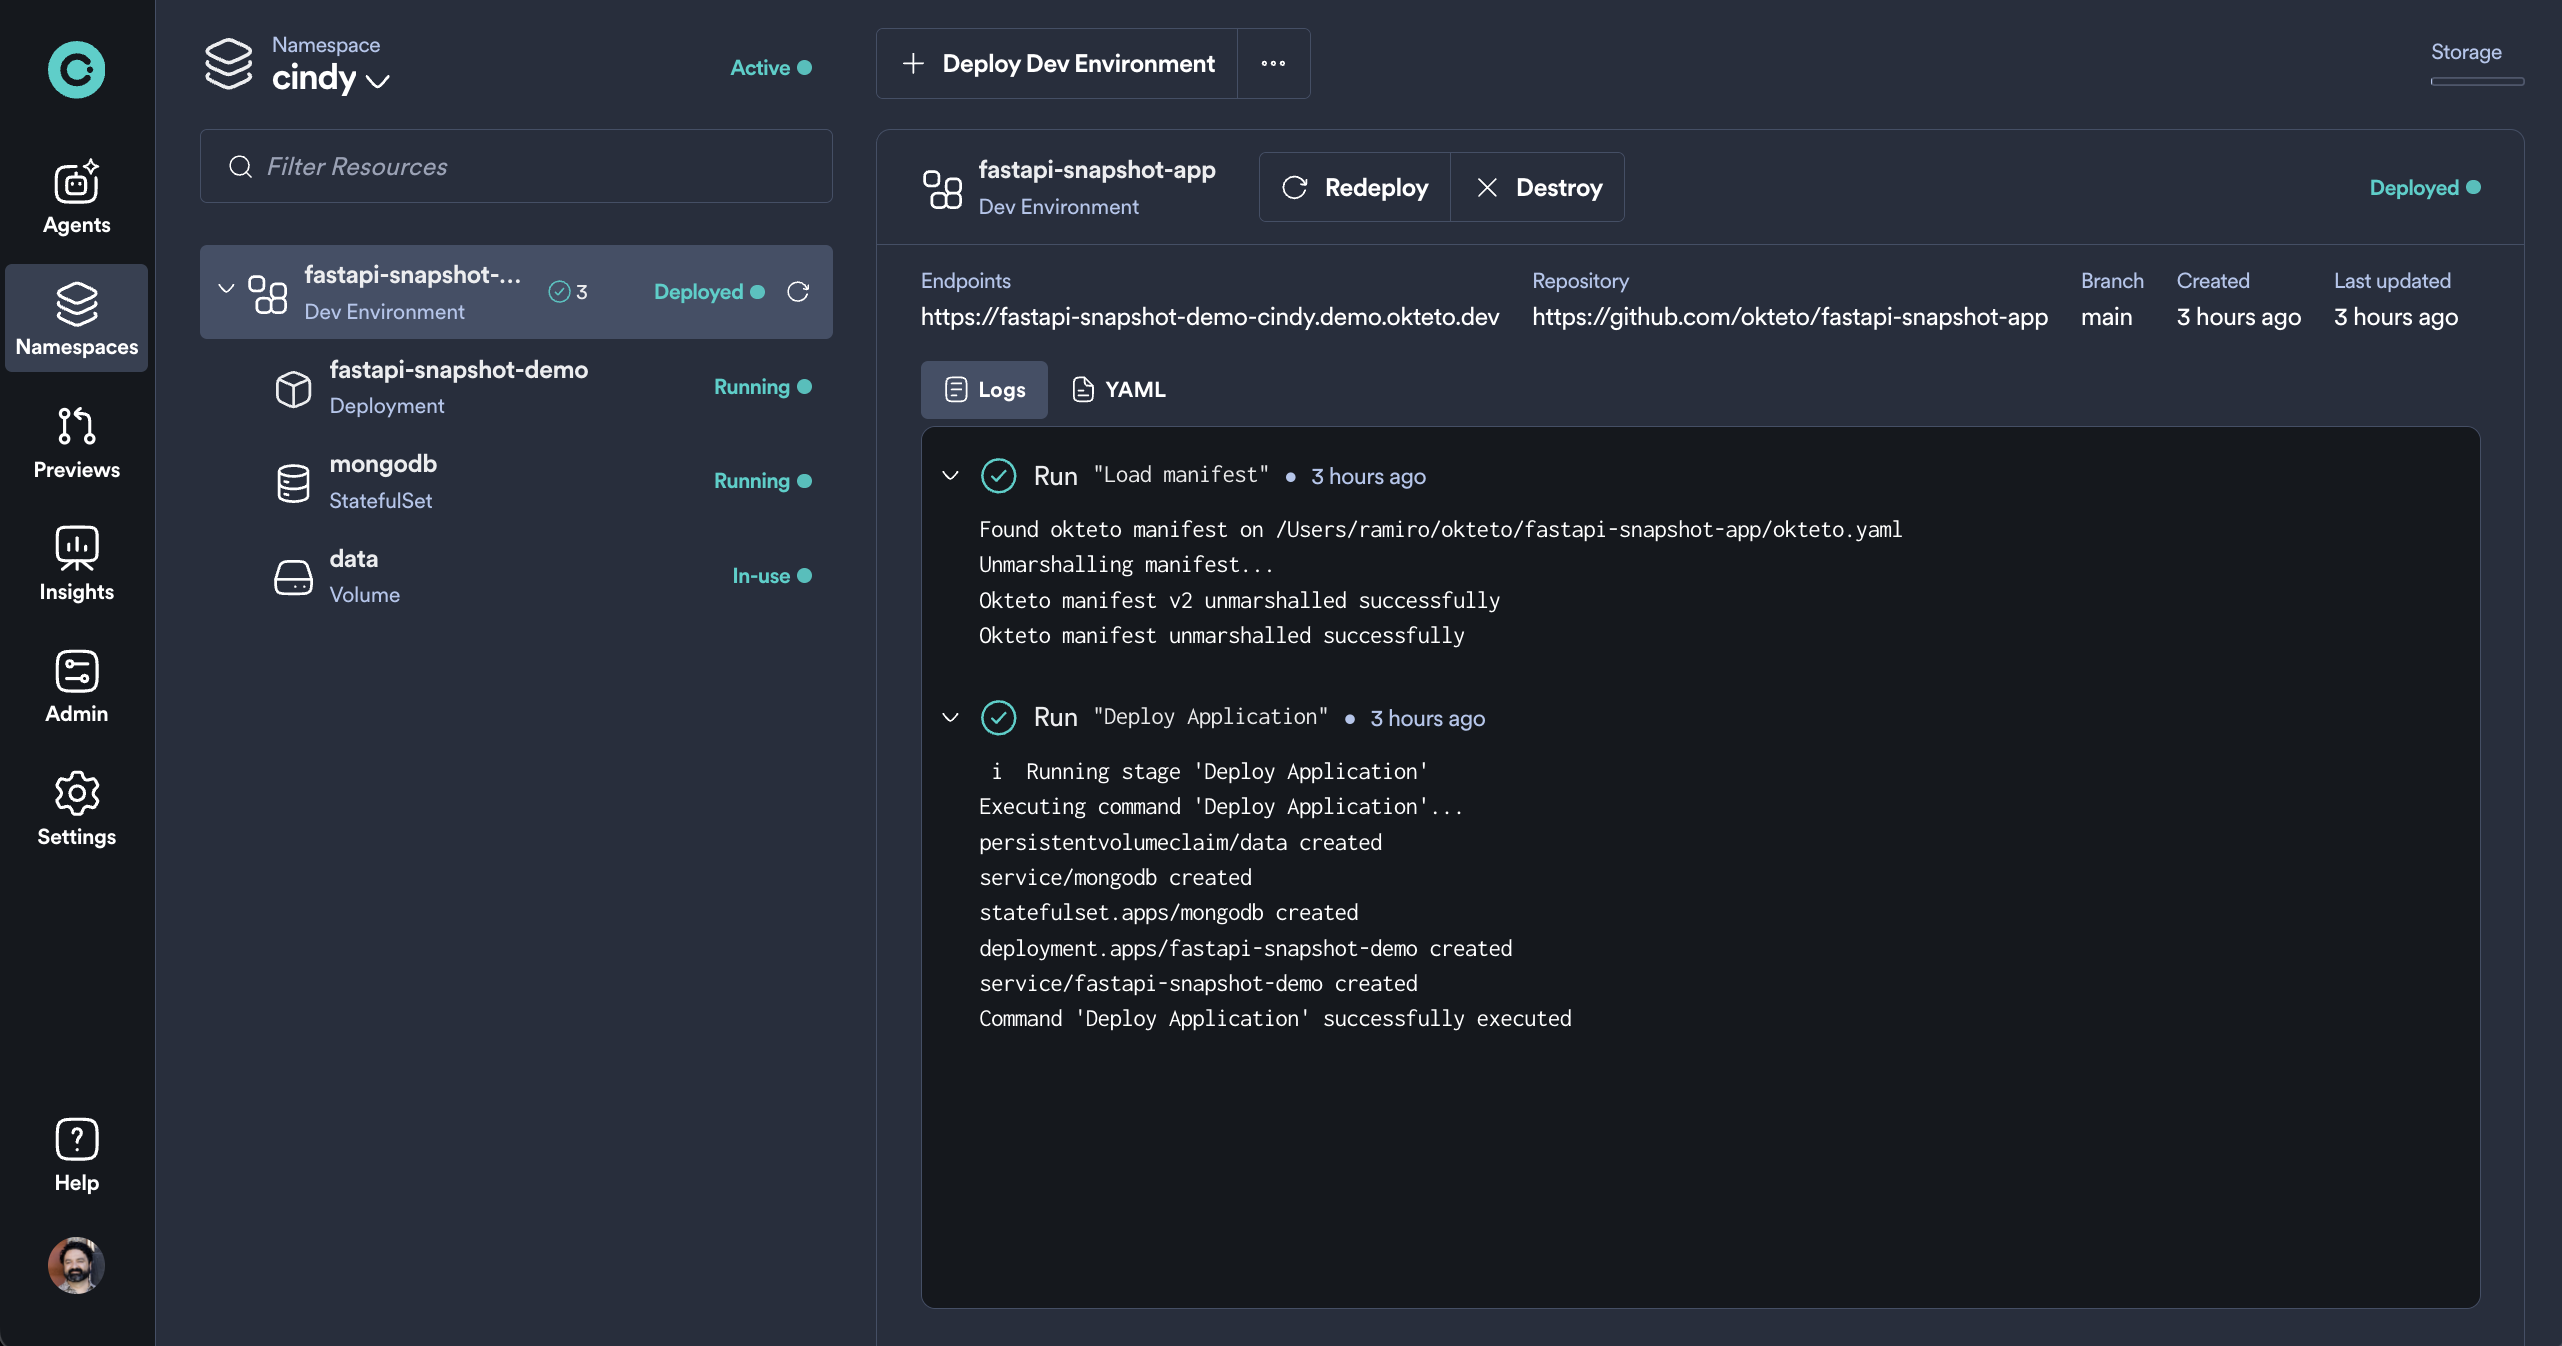Collapse the Deploy Application log section

click(x=948, y=718)
